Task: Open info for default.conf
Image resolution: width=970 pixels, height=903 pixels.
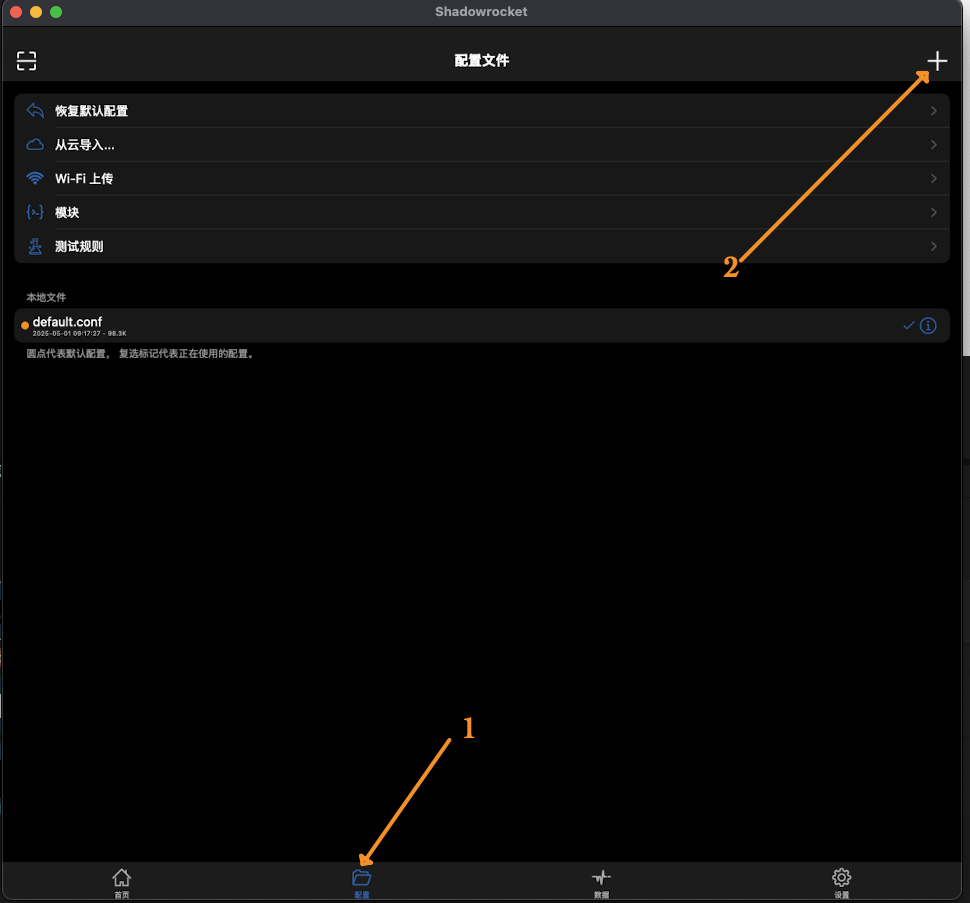Action: click(x=928, y=325)
